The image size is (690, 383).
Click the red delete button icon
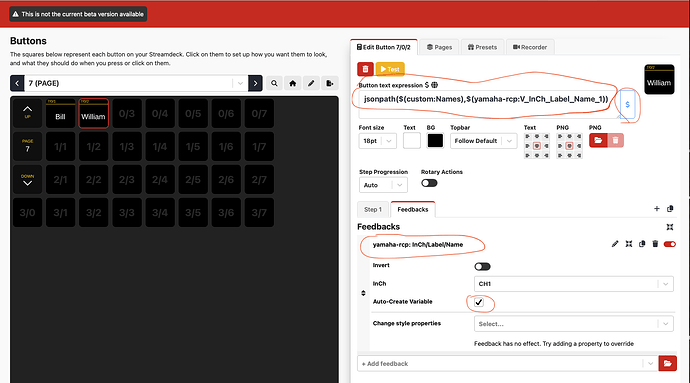[365, 69]
